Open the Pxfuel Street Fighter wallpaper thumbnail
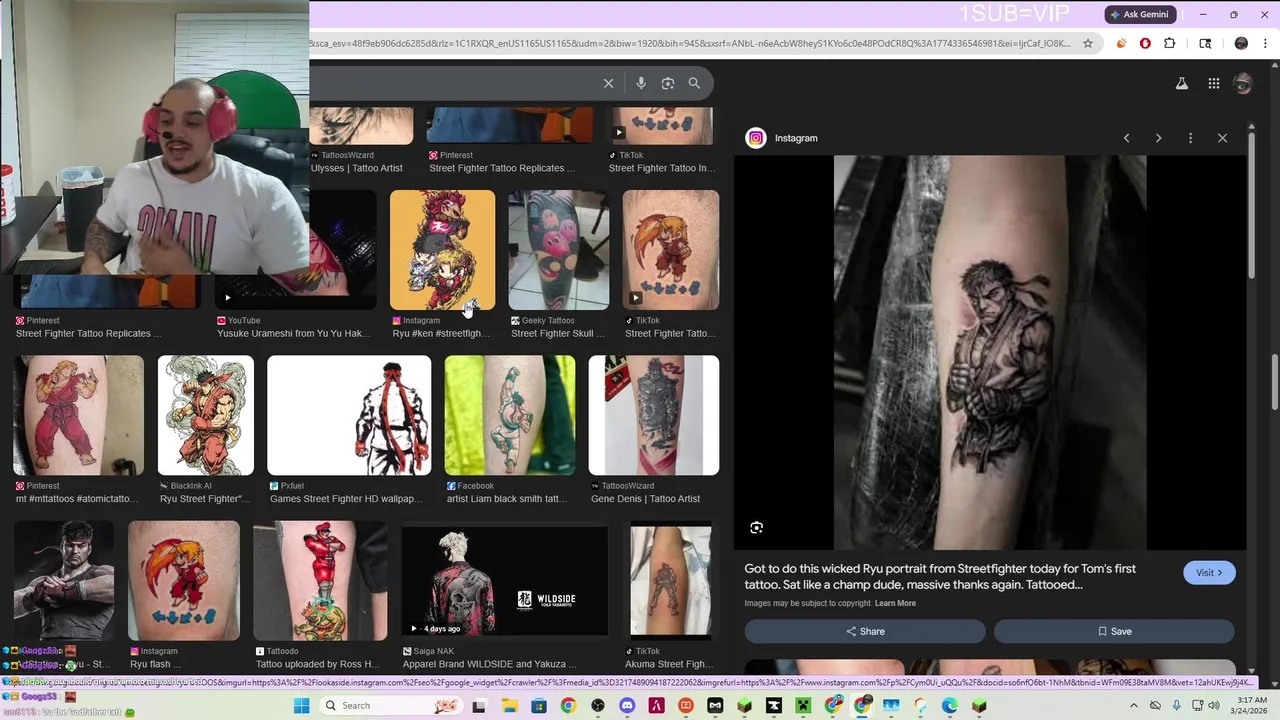 click(349, 415)
